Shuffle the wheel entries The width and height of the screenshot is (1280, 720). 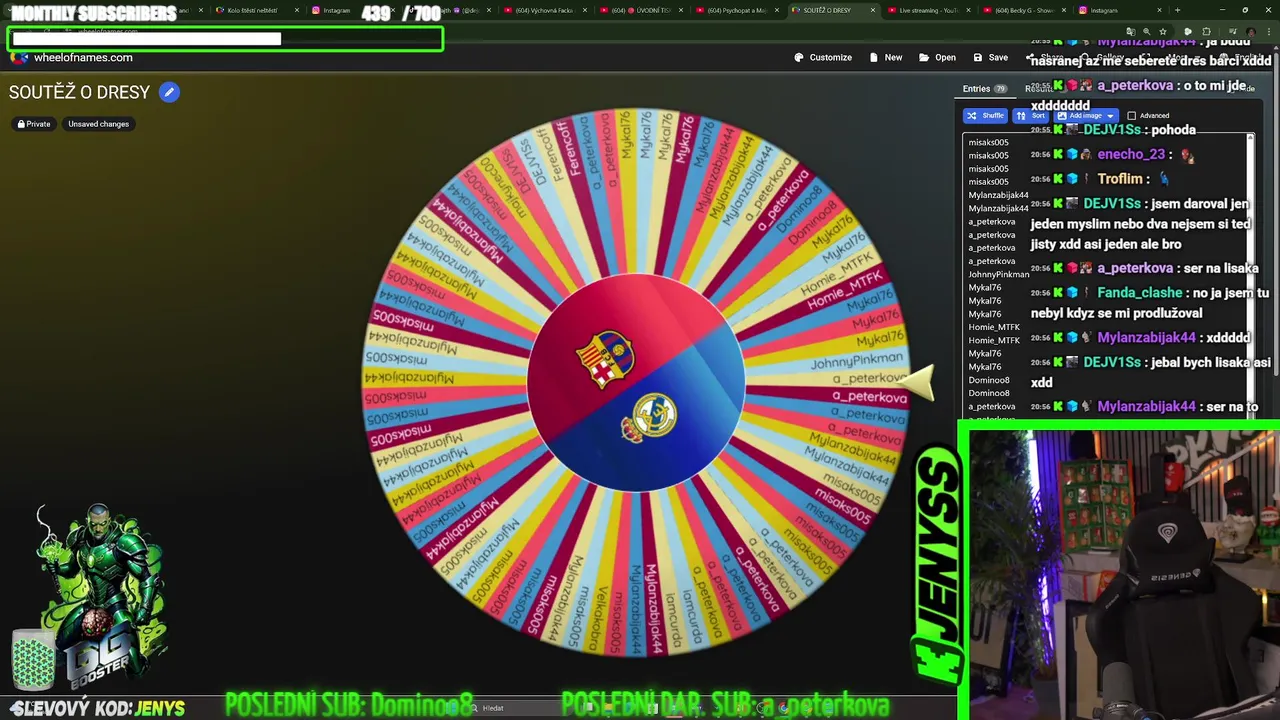coord(985,115)
